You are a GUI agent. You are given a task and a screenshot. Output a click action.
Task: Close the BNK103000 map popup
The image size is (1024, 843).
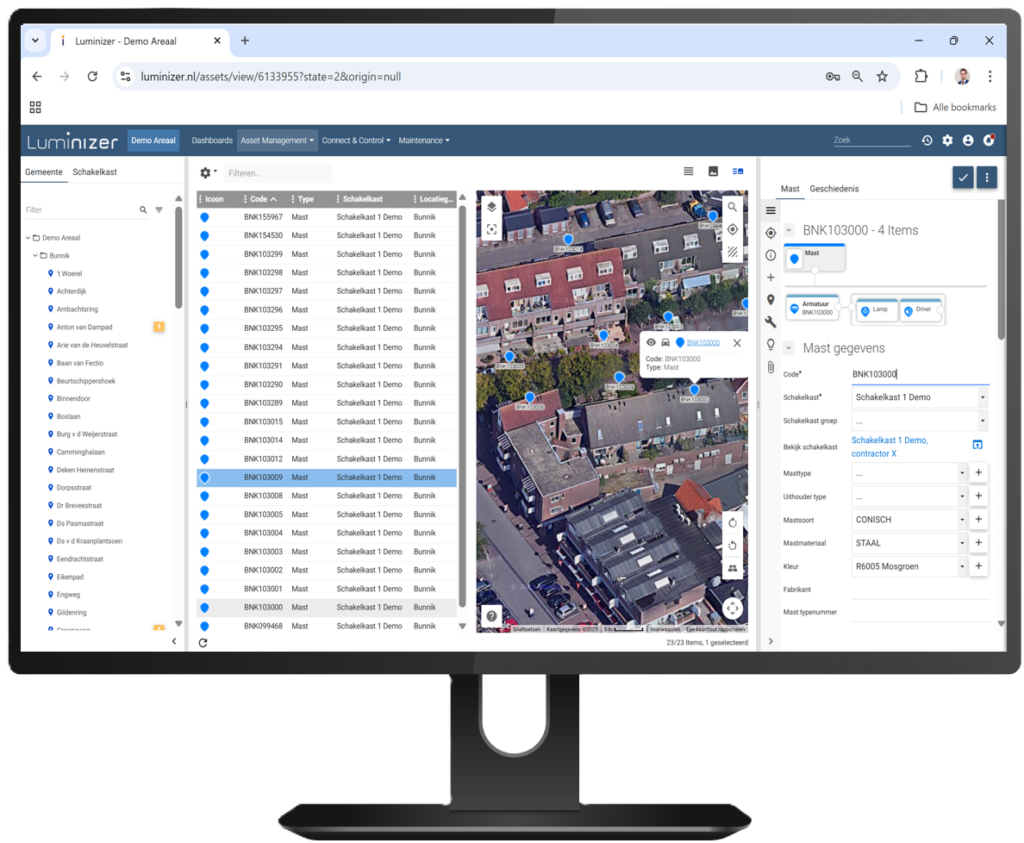[x=737, y=343]
